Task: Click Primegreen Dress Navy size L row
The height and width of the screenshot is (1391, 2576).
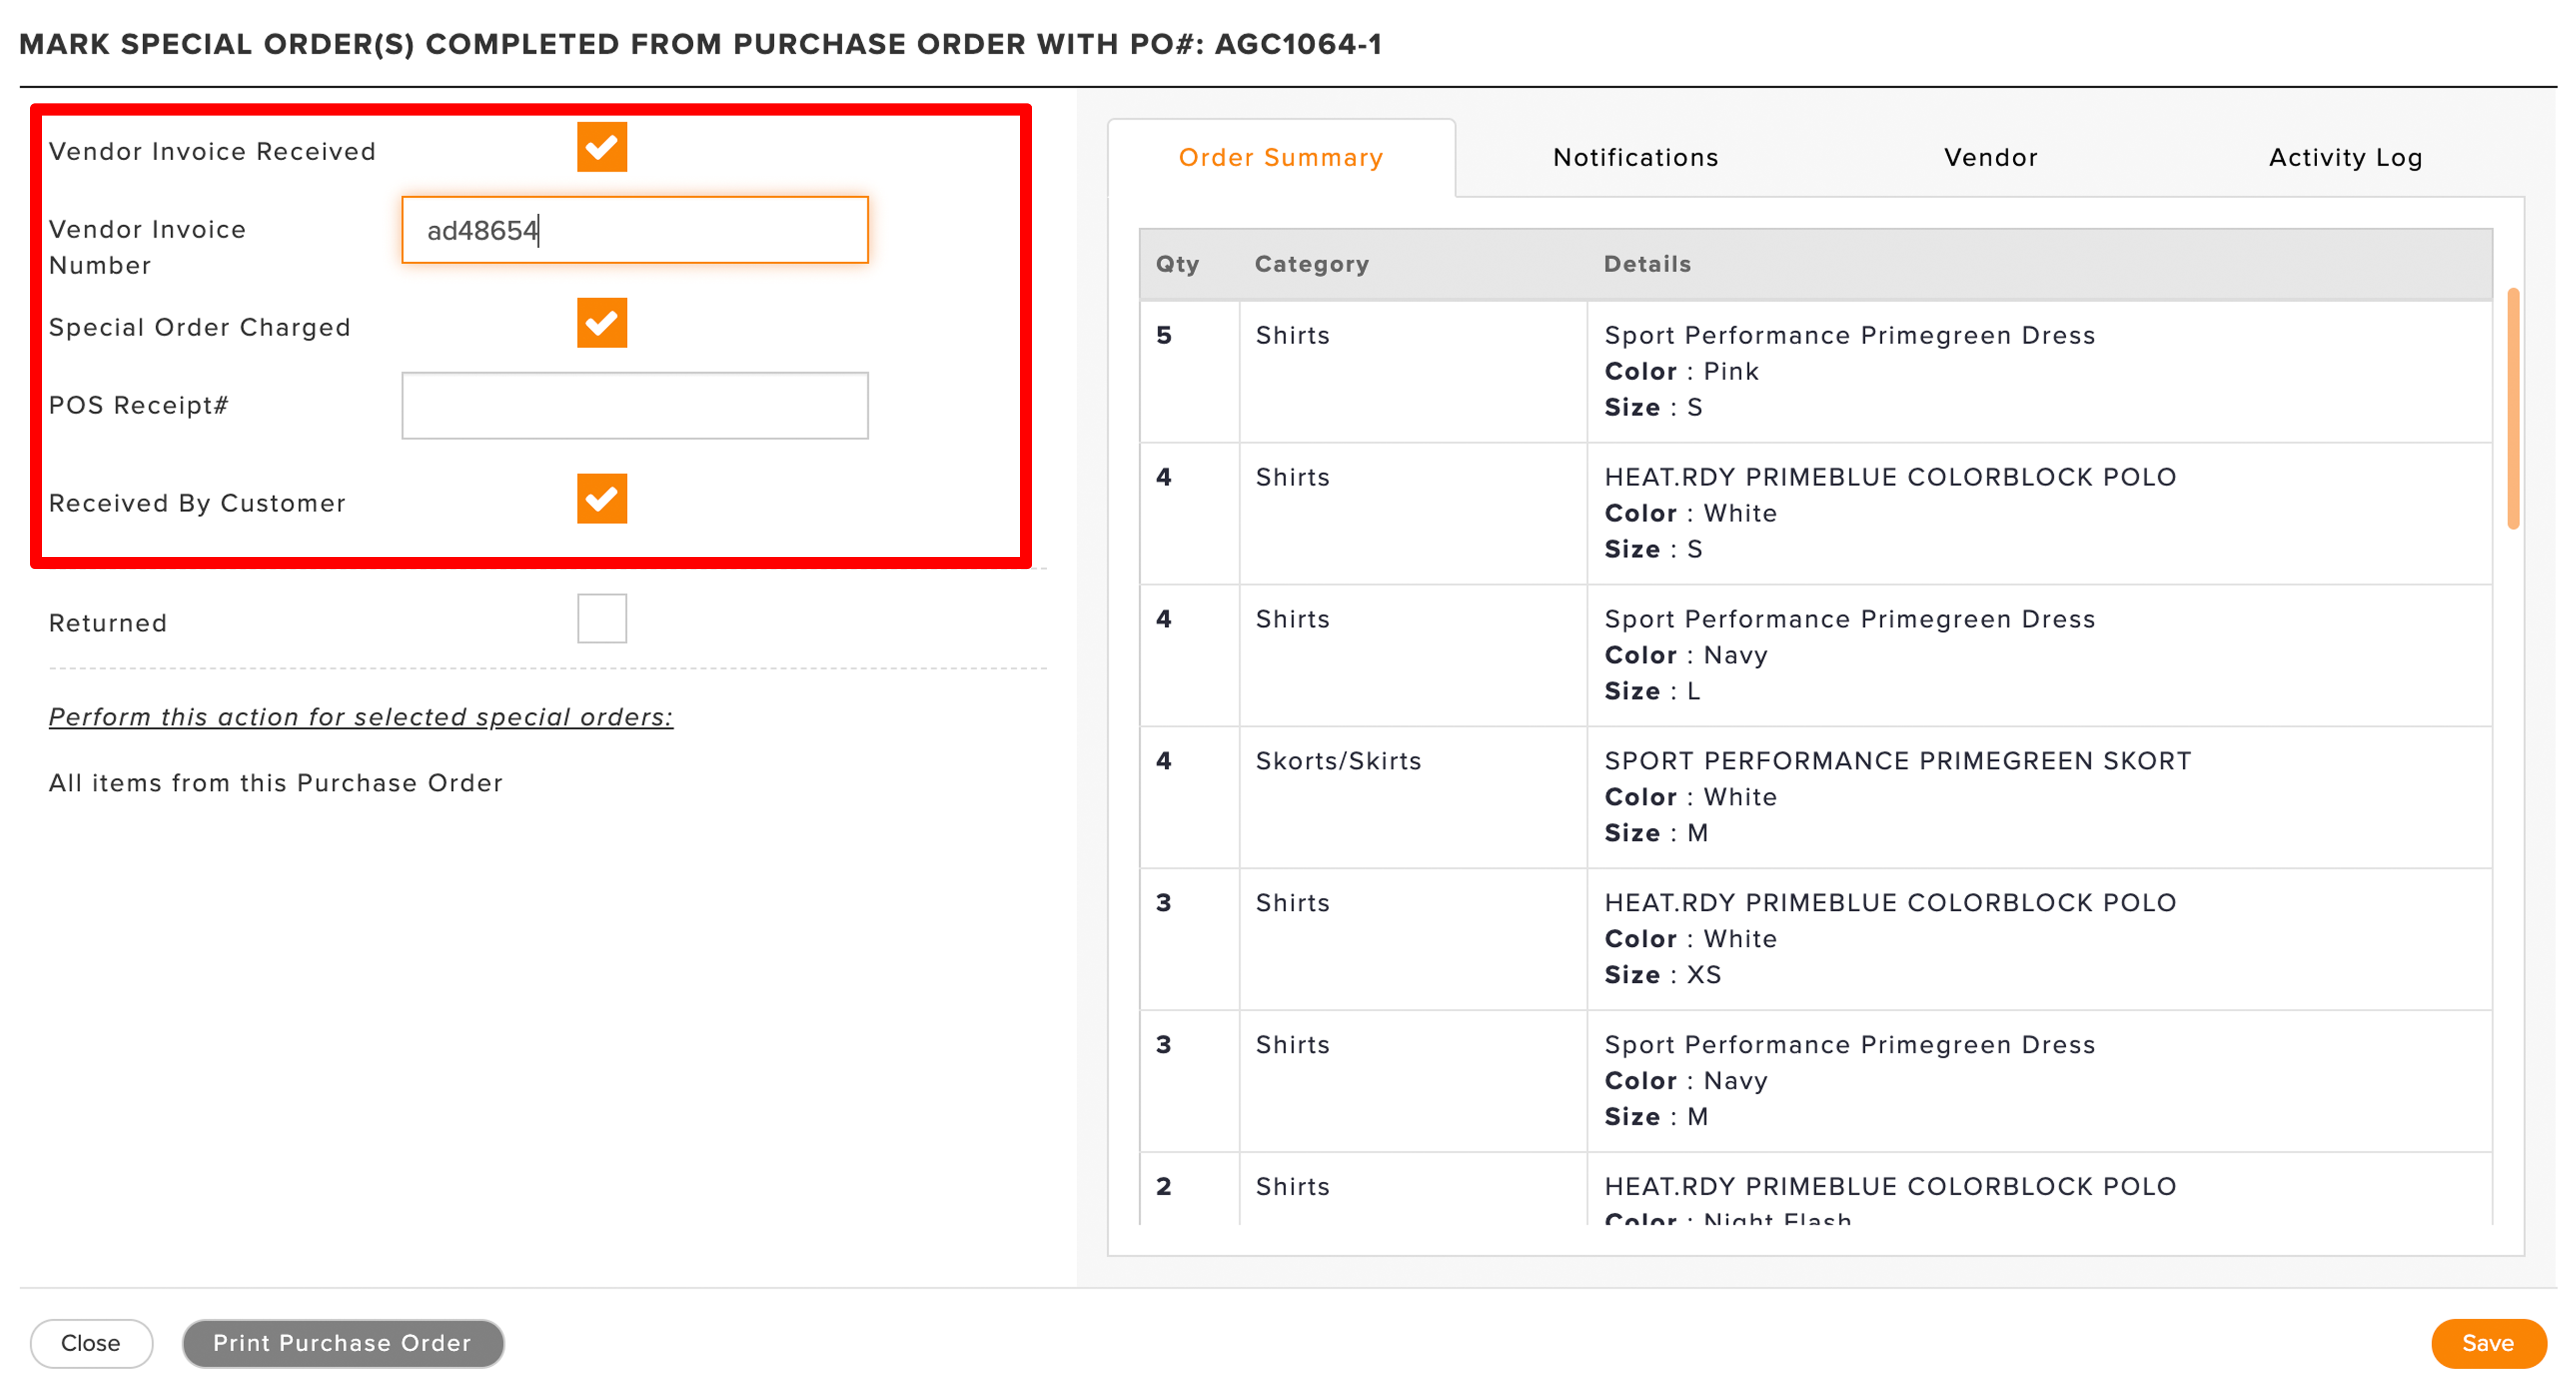Action: (x=1816, y=656)
